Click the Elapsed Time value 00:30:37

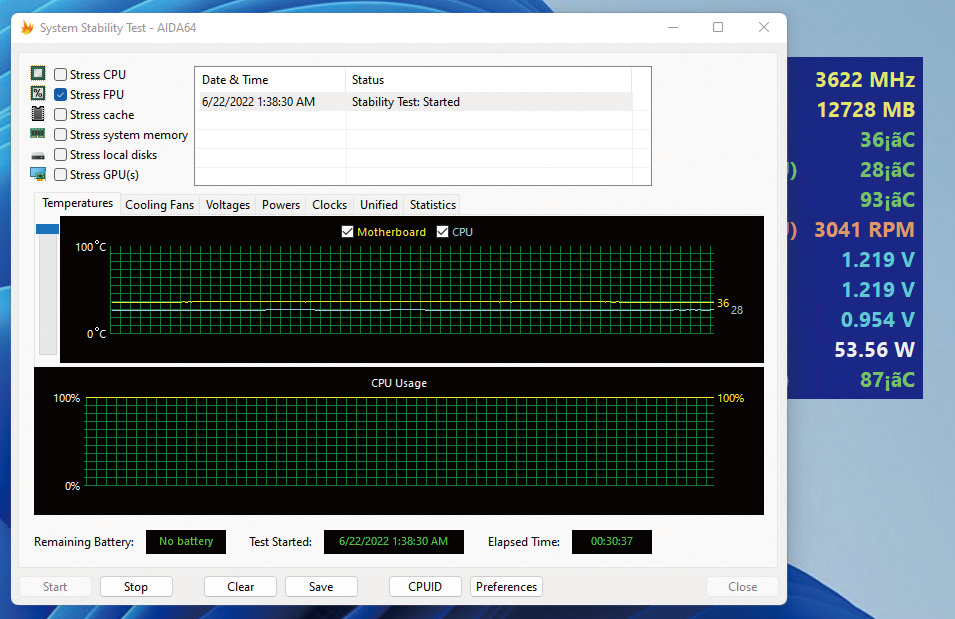[x=611, y=542]
